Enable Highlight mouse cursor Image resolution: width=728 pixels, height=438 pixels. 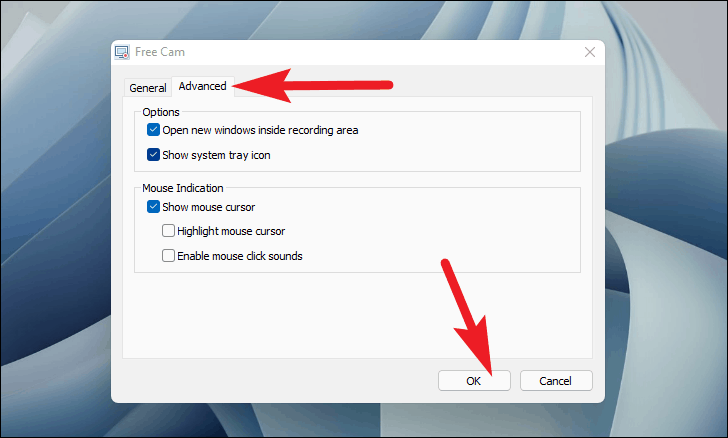point(168,231)
